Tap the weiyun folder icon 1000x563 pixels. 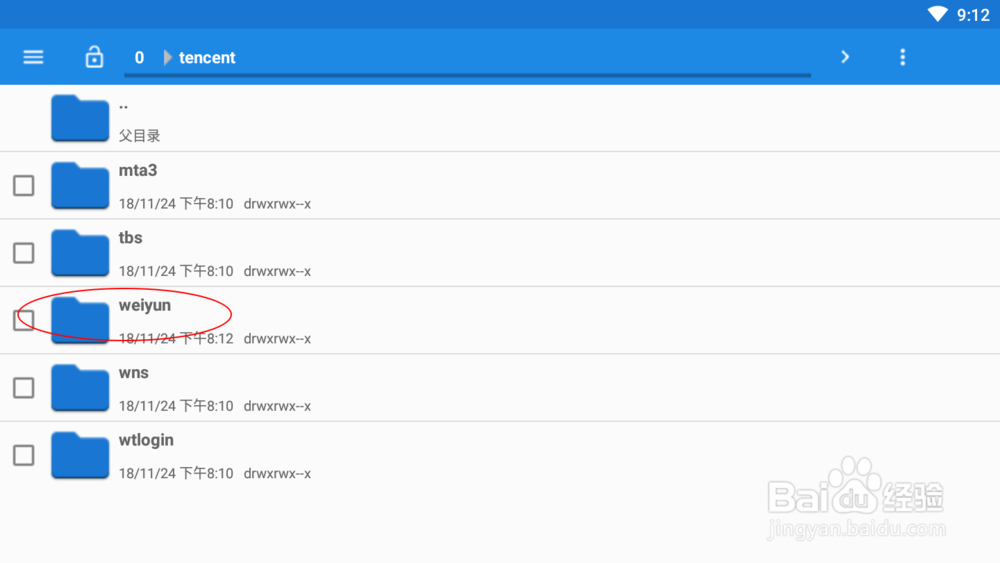(80, 320)
